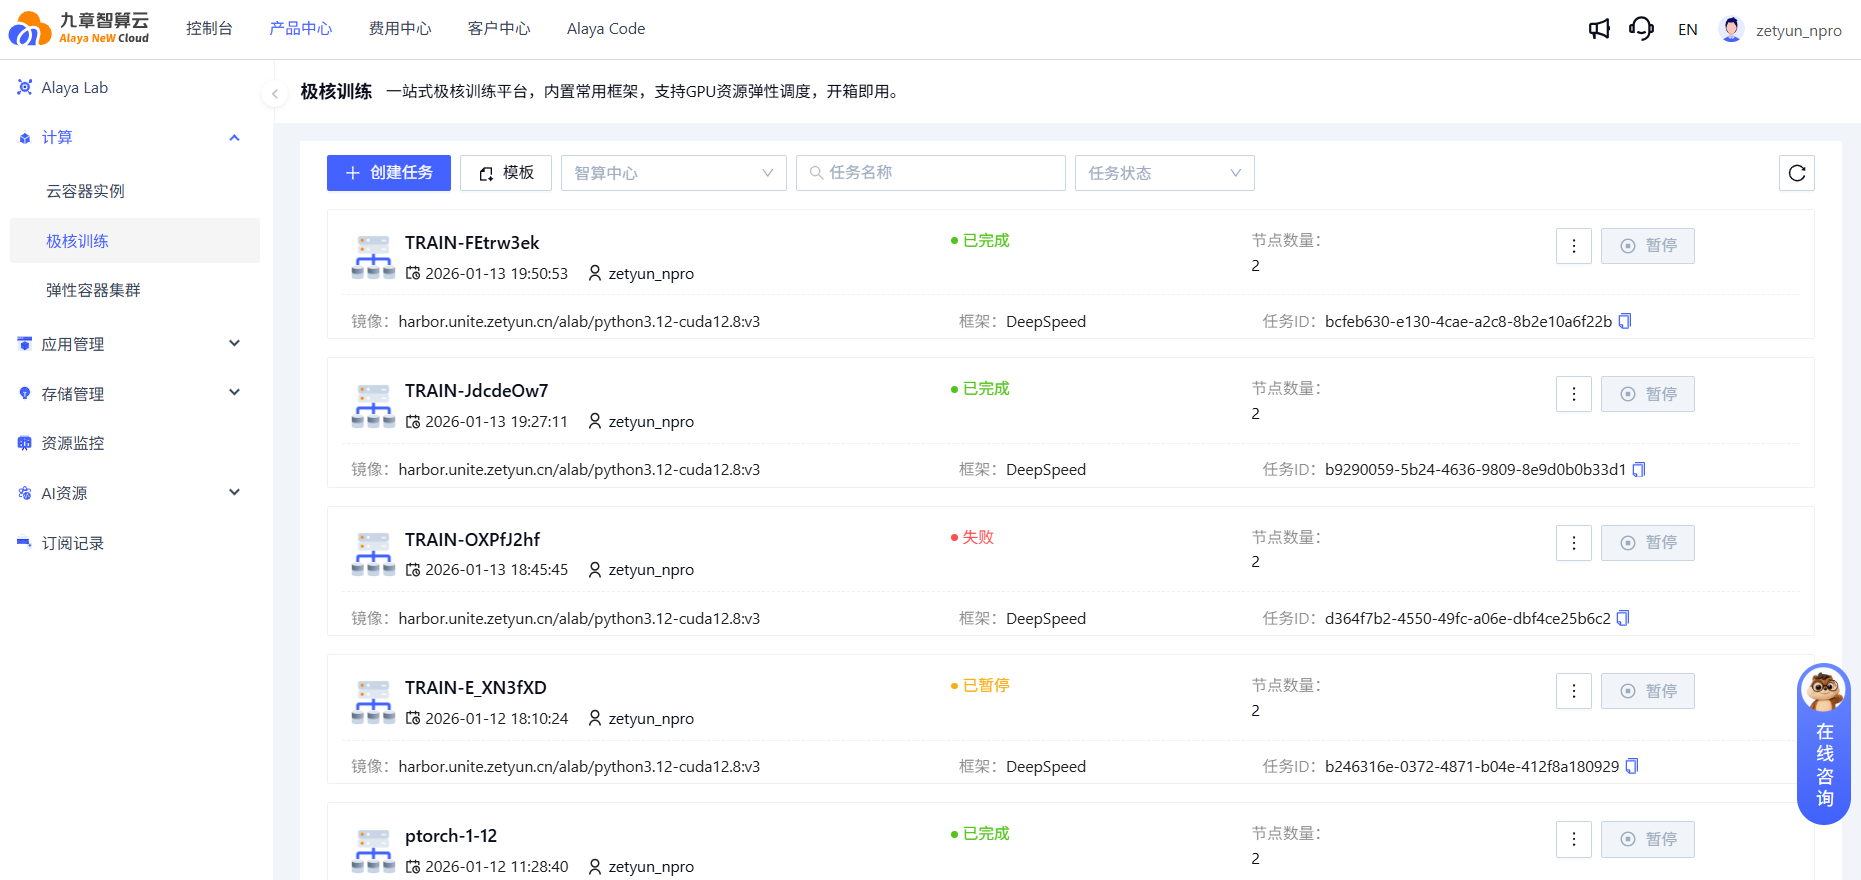Click the user avatar icon
Image resolution: width=1861 pixels, height=880 pixels.
pos(1731,29)
